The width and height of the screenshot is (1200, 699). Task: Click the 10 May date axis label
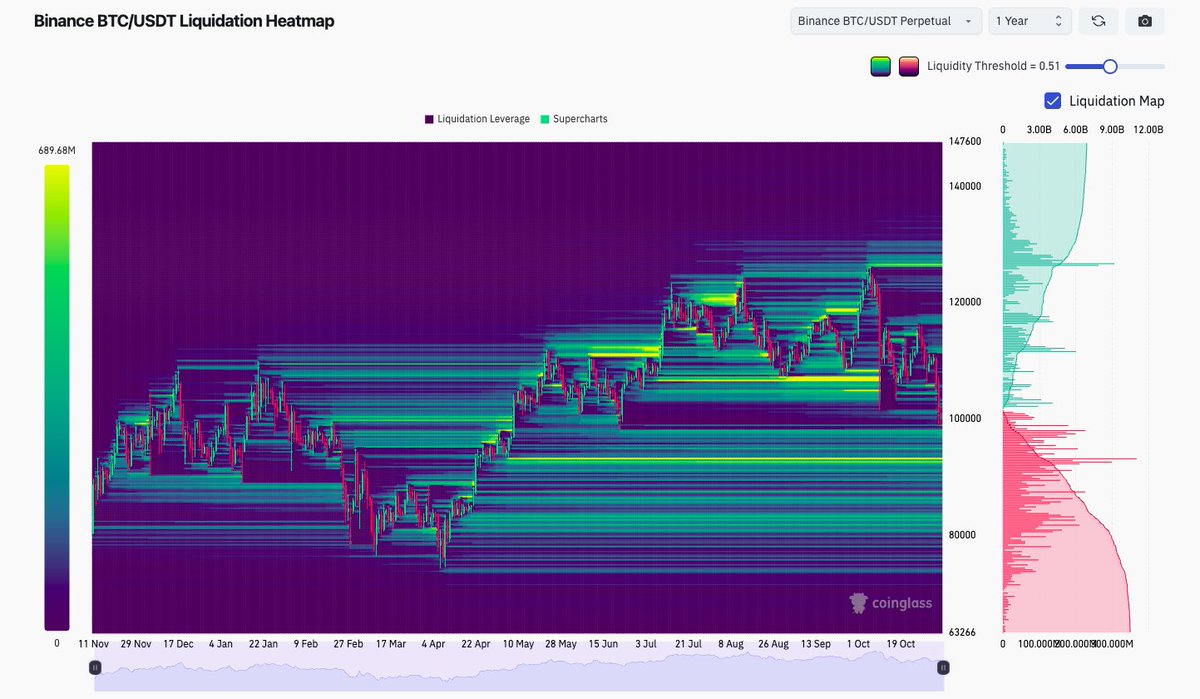518,644
